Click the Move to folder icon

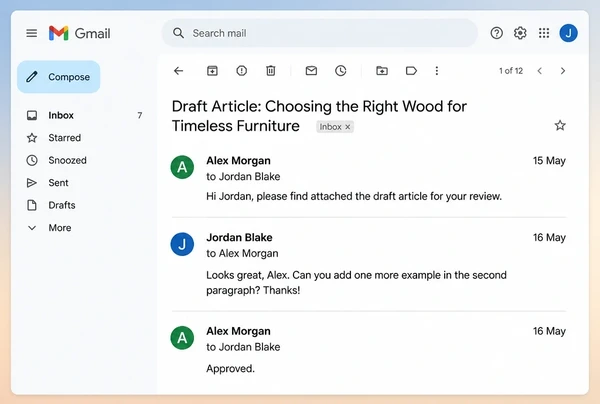382,71
